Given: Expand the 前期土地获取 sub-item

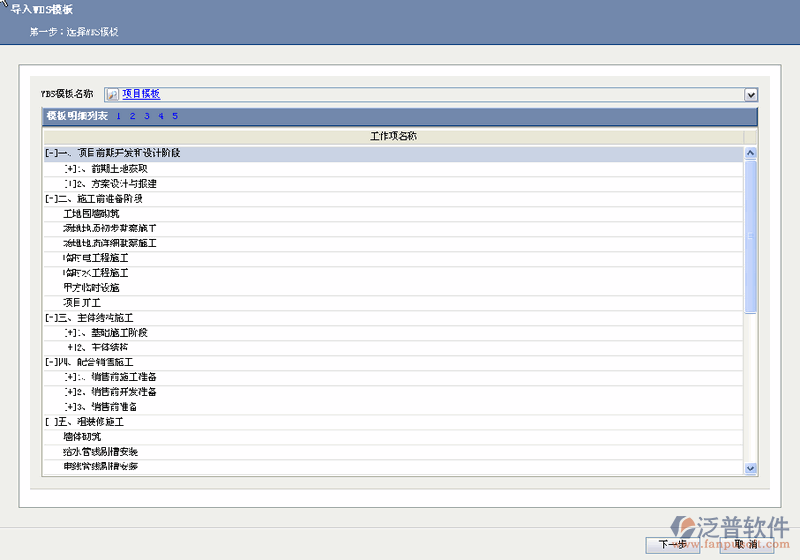Looking at the screenshot, I should pos(69,169).
